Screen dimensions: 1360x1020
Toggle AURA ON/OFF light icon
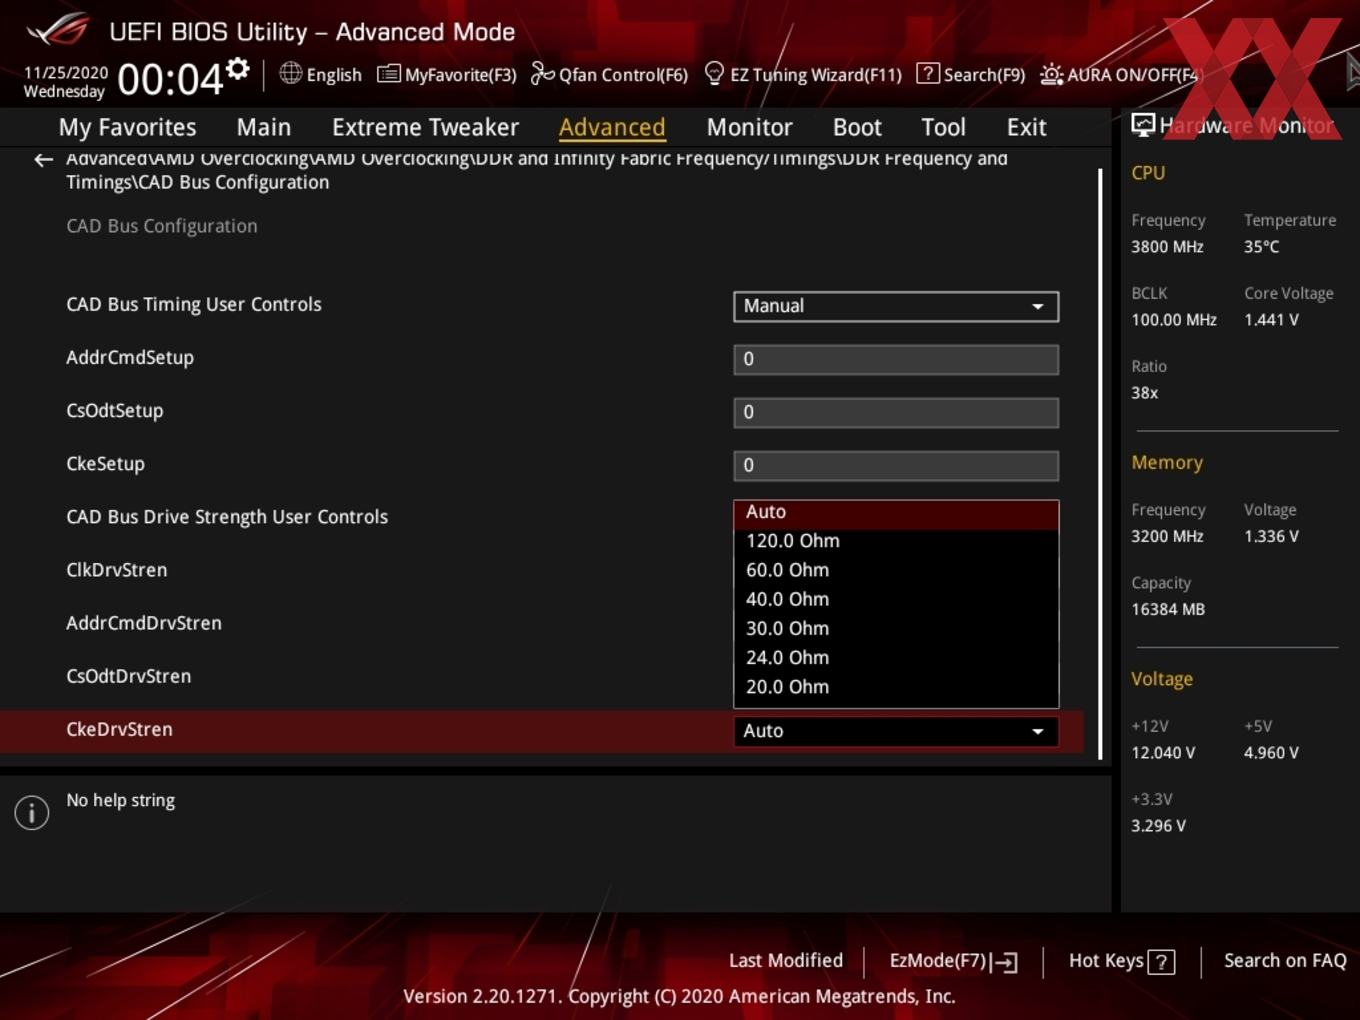[1052, 75]
